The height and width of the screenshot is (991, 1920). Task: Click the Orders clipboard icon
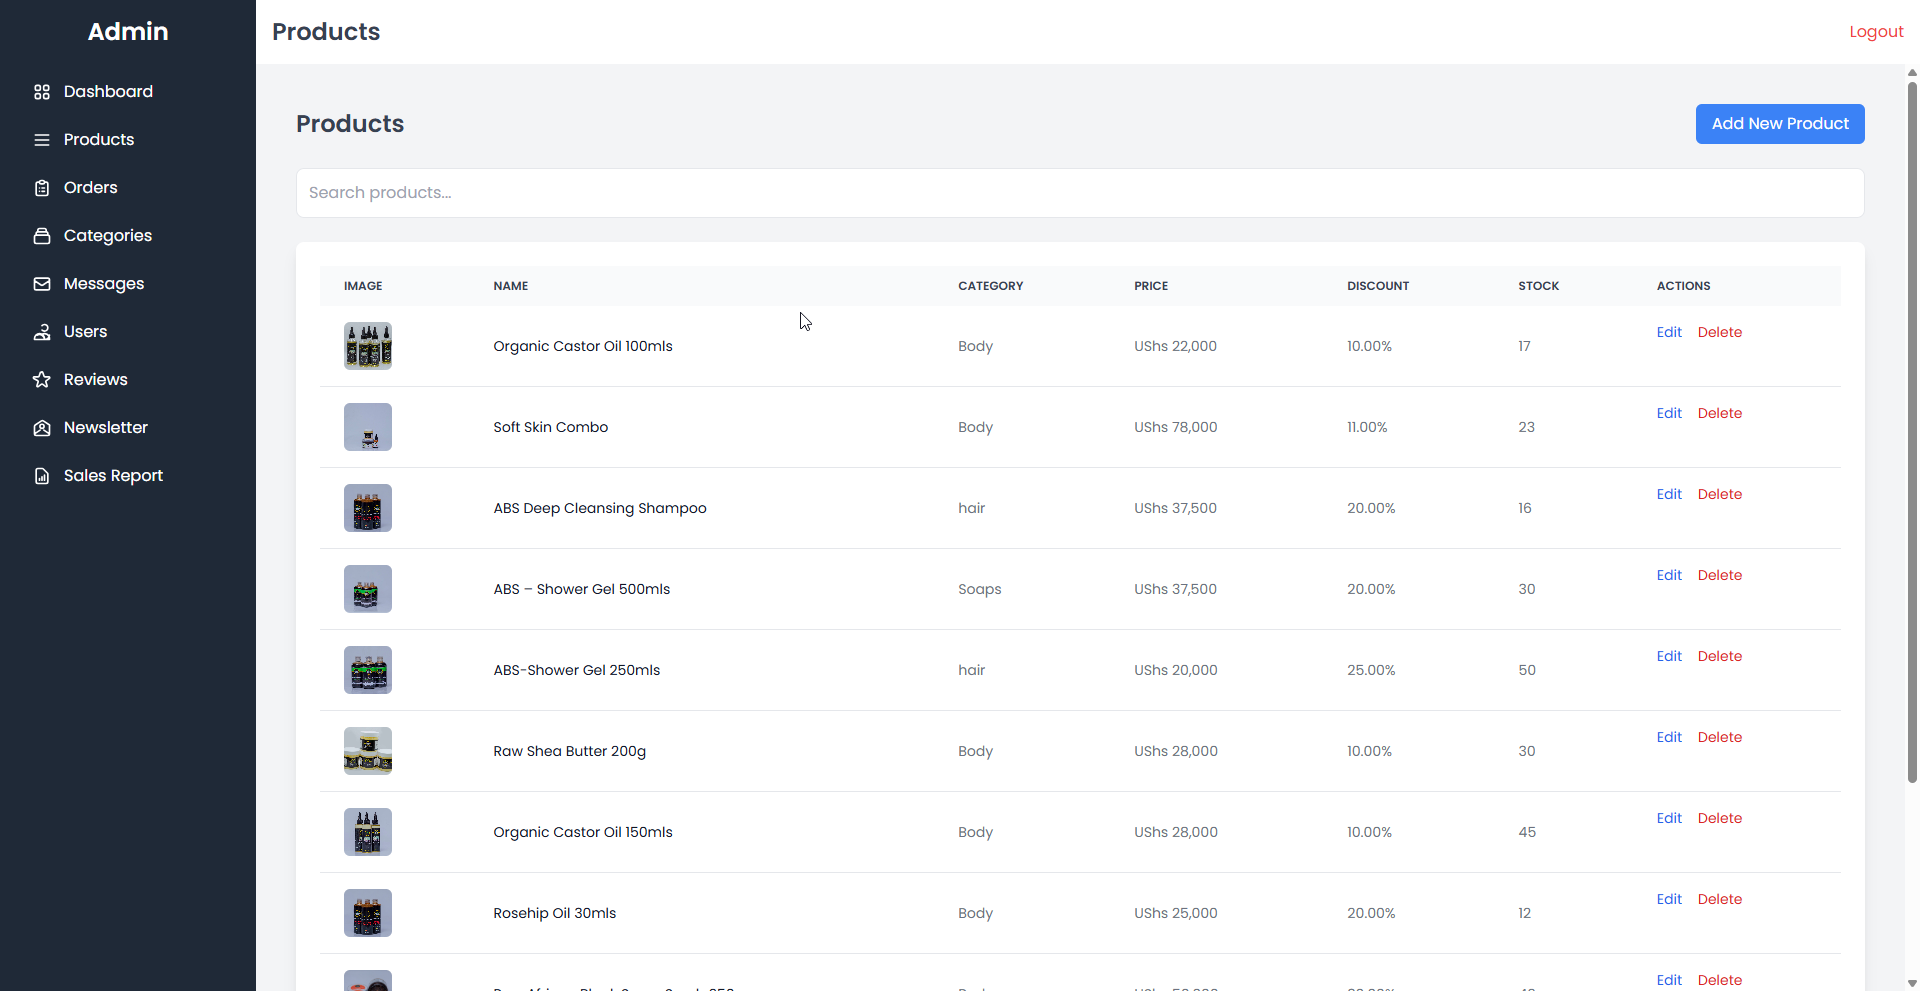[x=42, y=188]
